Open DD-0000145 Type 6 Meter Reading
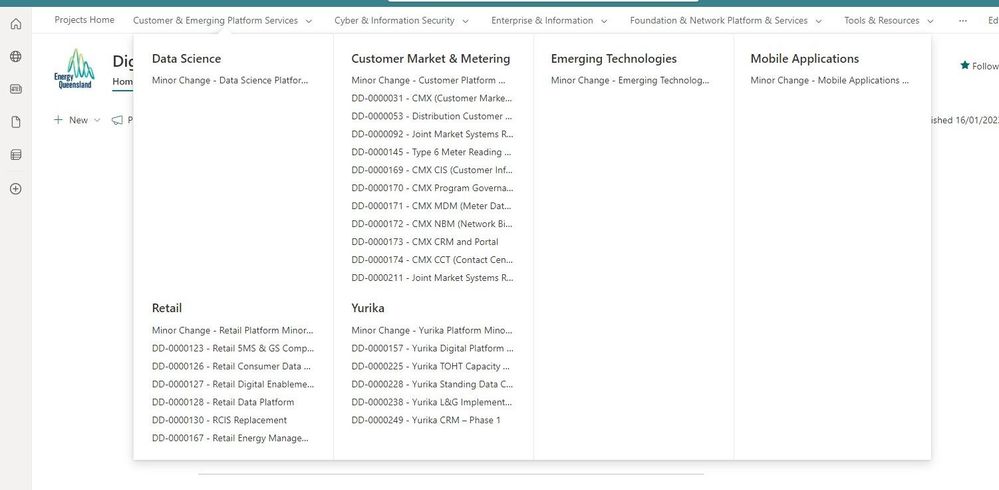The image size is (999, 490). (x=431, y=152)
